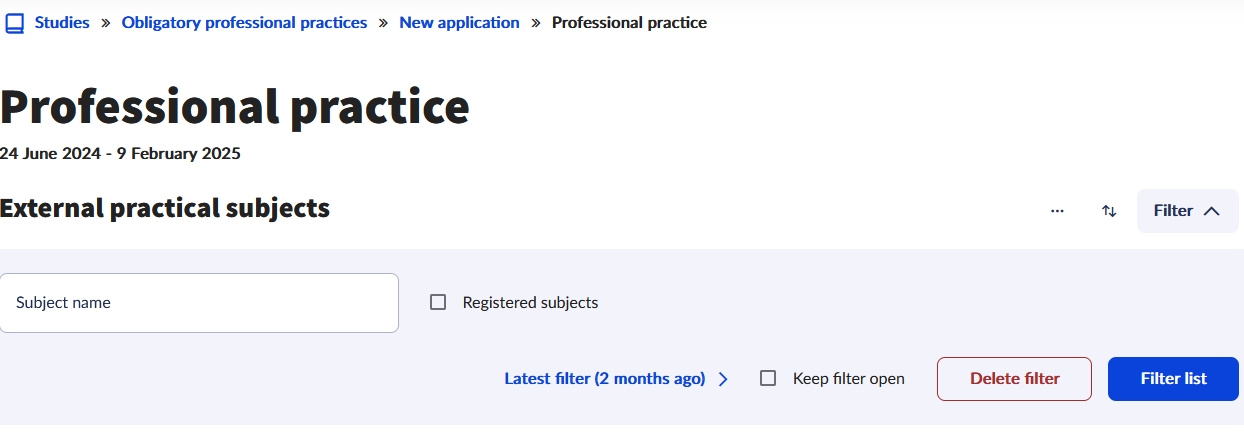Viewport: 1244px width, 433px height.
Task: Tick the Registered subjects checkbox
Action: (x=438, y=302)
